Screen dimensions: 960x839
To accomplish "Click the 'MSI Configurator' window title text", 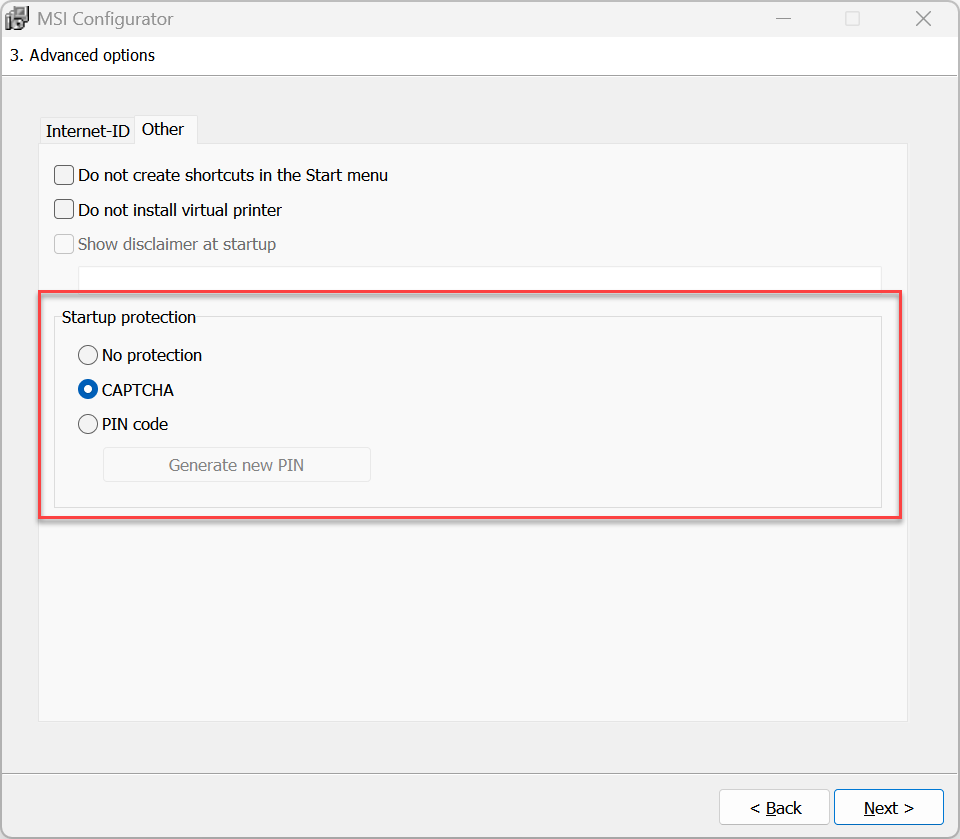I will point(105,19).
